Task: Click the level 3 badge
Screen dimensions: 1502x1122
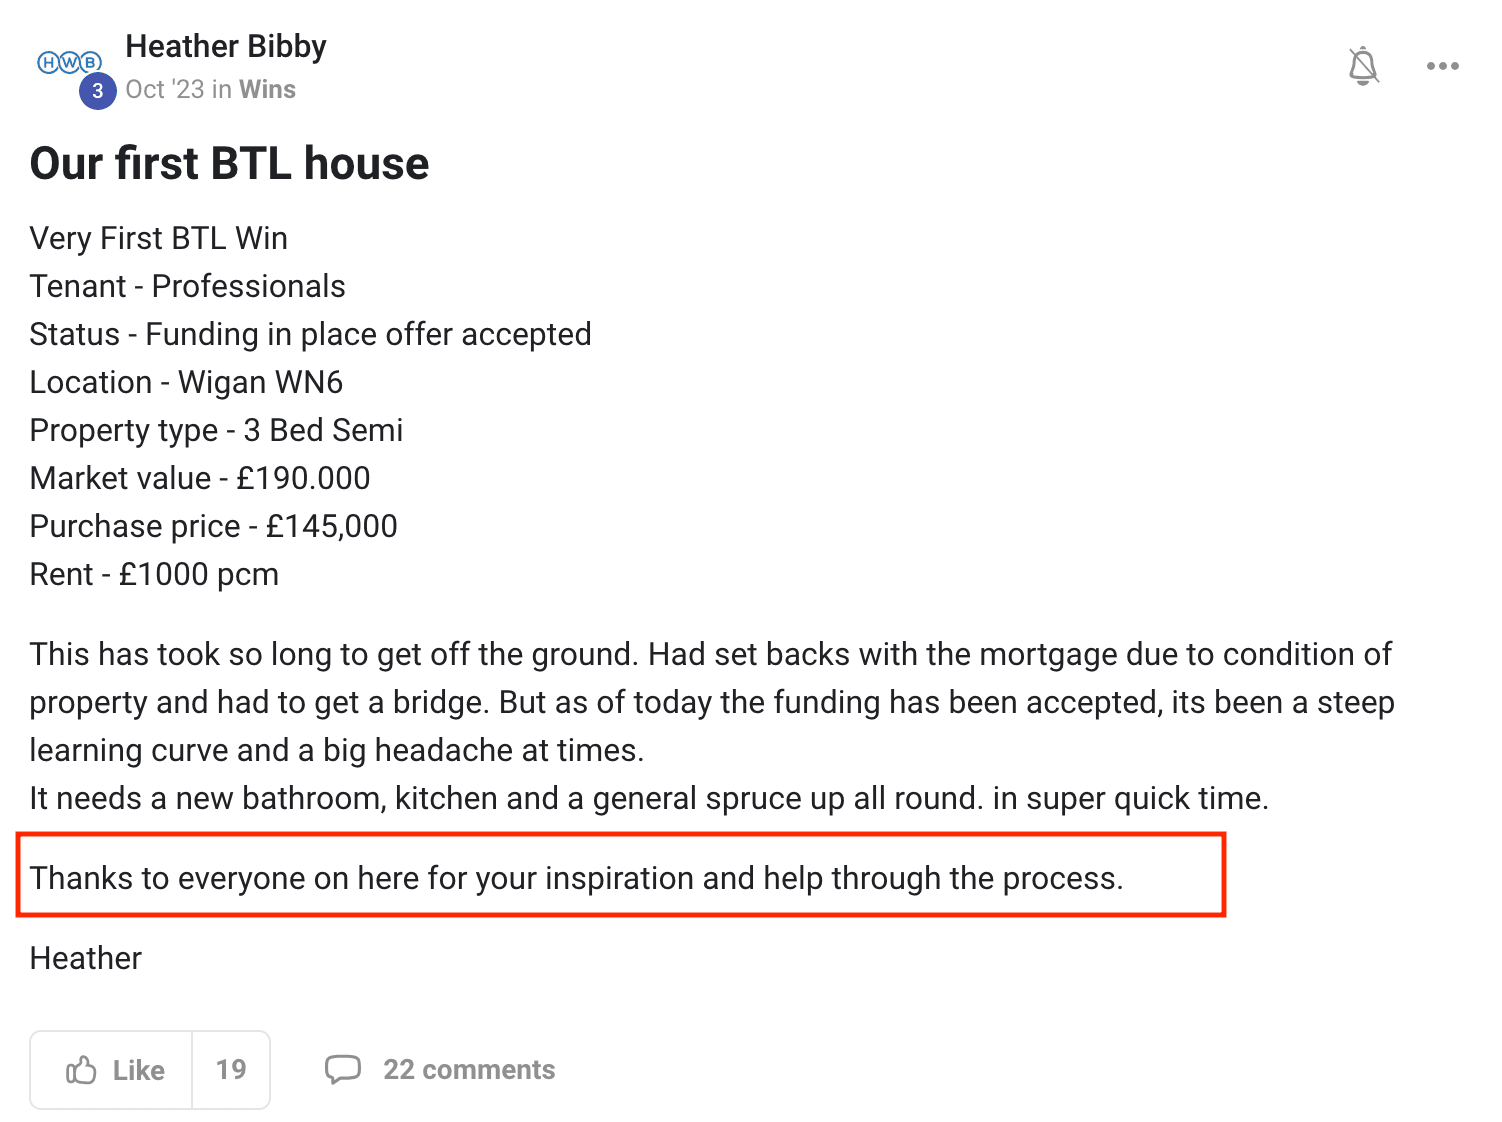Action: point(97,91)
